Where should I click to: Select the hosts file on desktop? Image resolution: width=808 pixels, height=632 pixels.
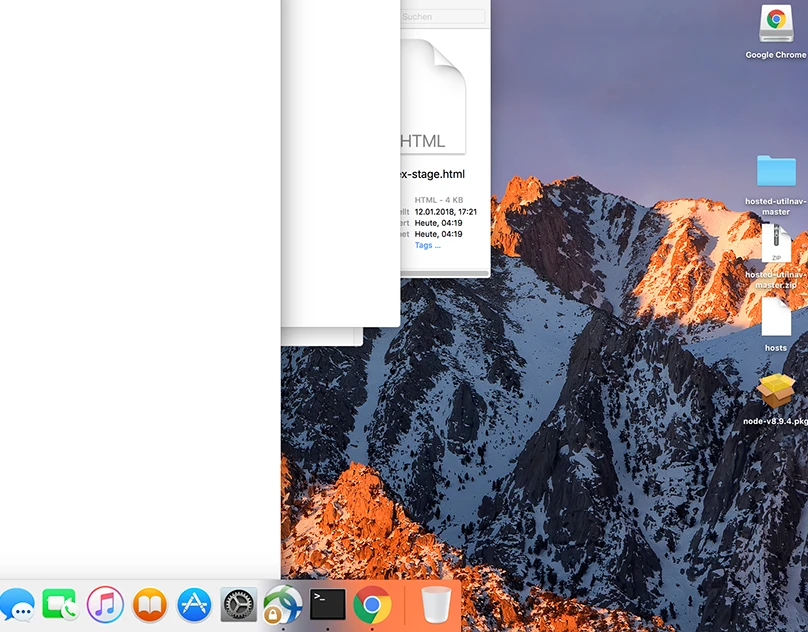pyautogui.click(x=776, y=318)
